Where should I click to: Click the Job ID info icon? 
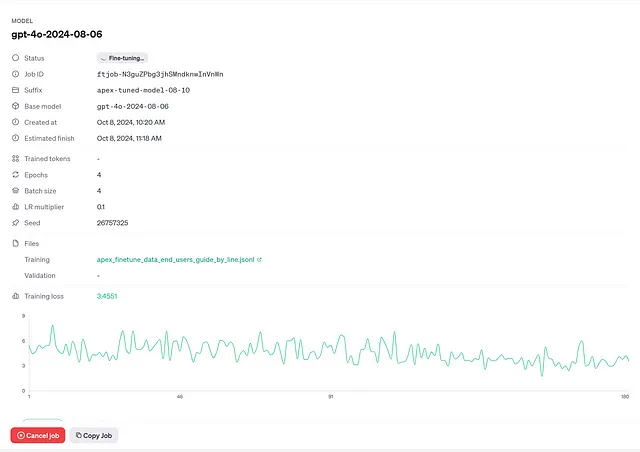[x=16, y=74]
